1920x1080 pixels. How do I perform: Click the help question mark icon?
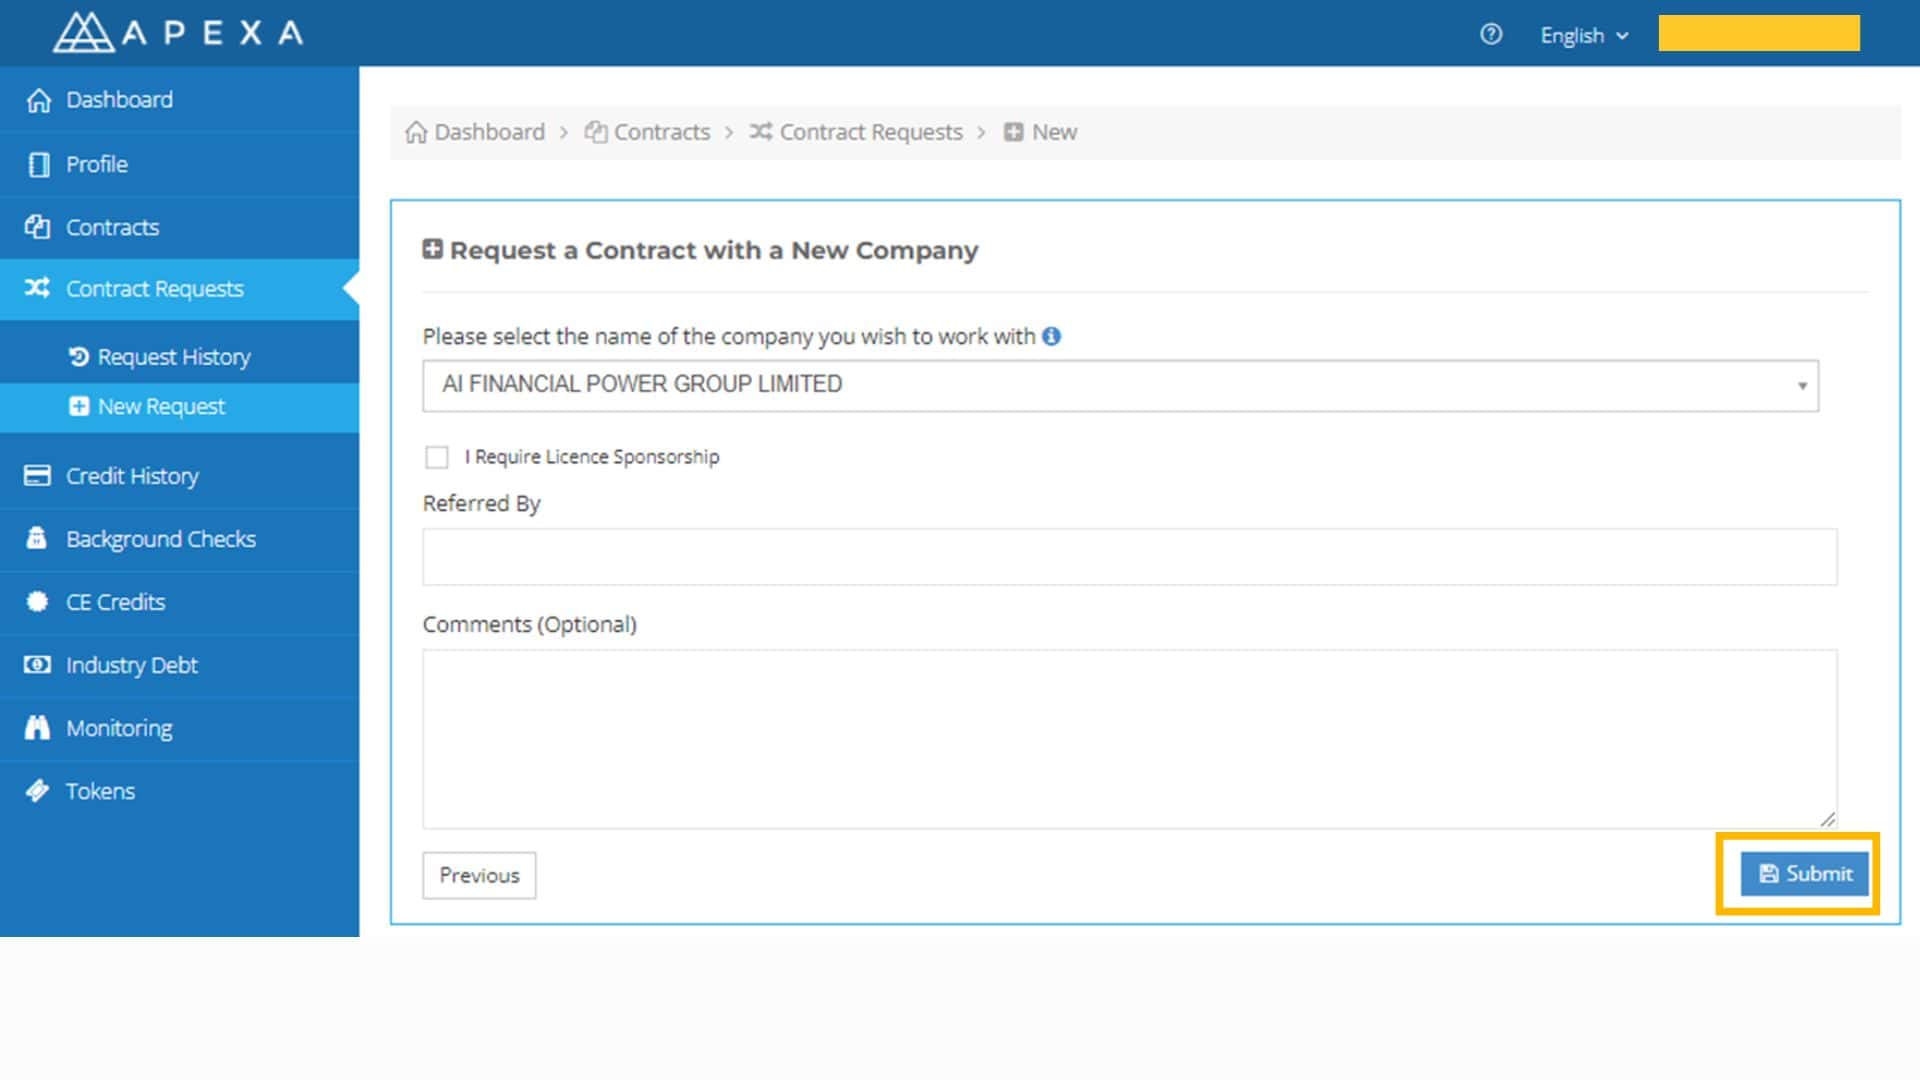point(1491,34)
